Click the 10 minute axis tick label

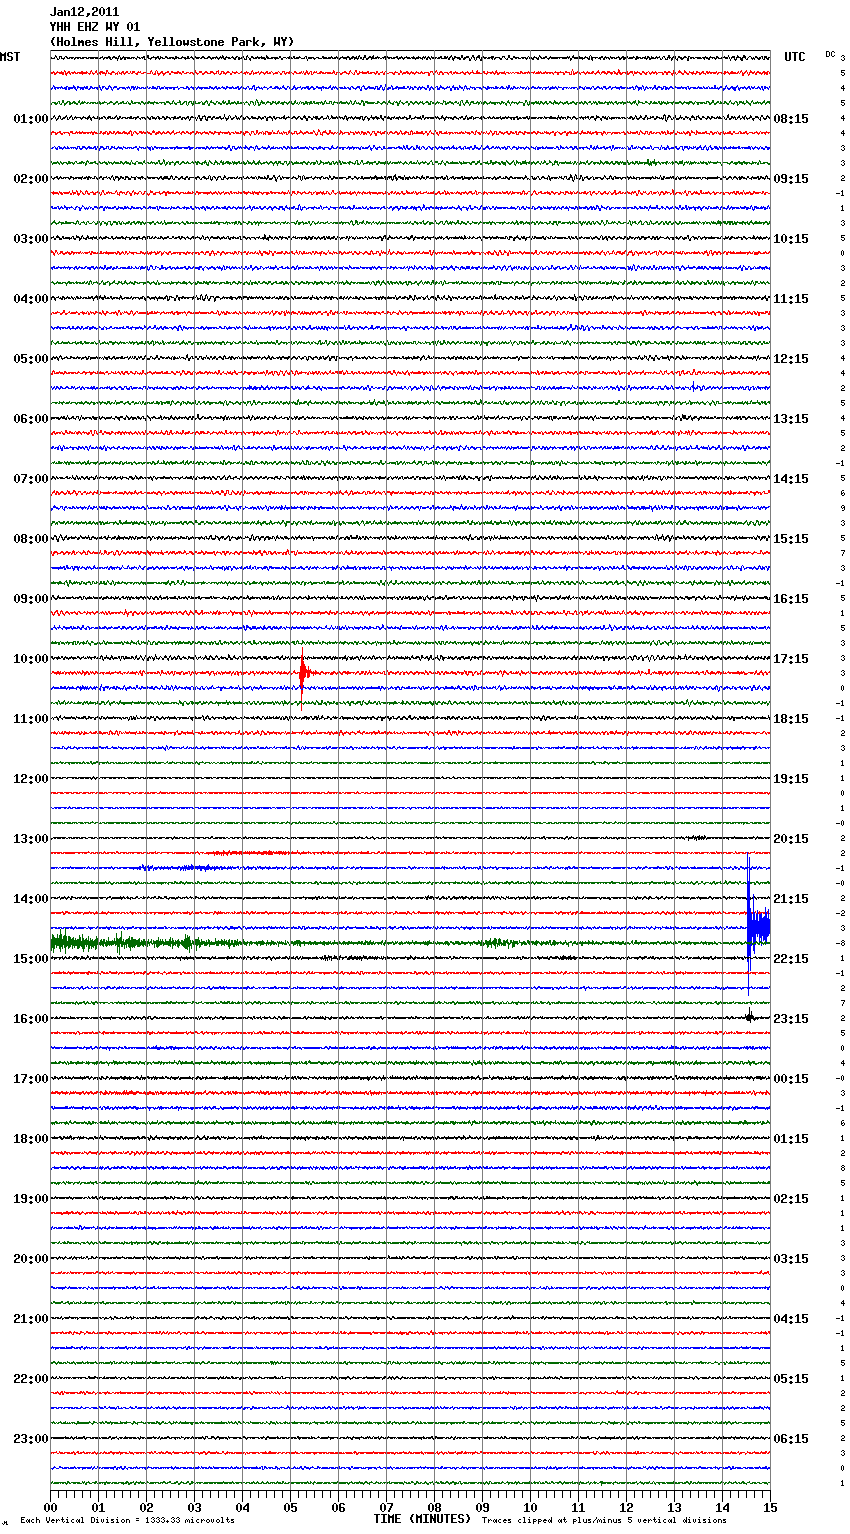(x=530, y=1507)
